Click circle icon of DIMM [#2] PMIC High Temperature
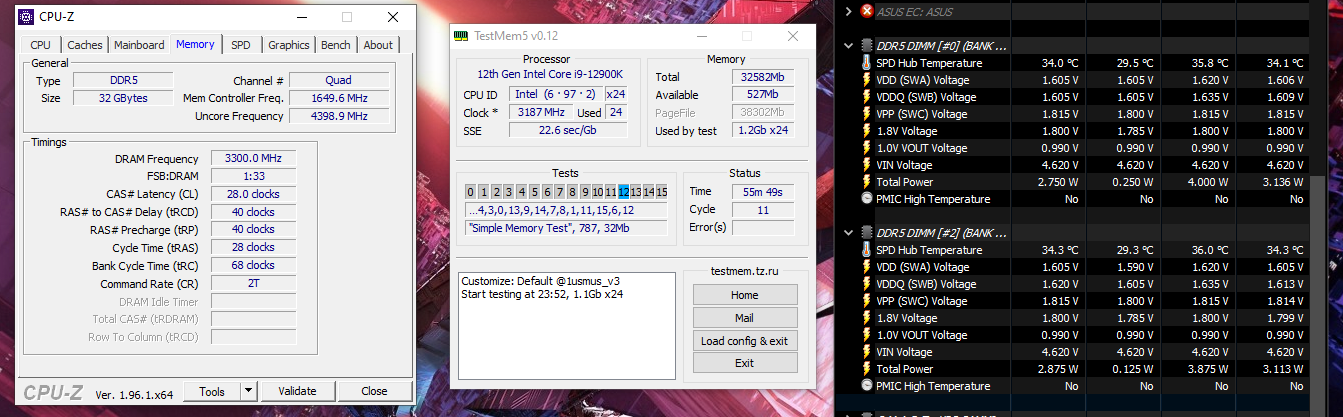Viewport: 1343px width, 417px height. click(866, 386)
